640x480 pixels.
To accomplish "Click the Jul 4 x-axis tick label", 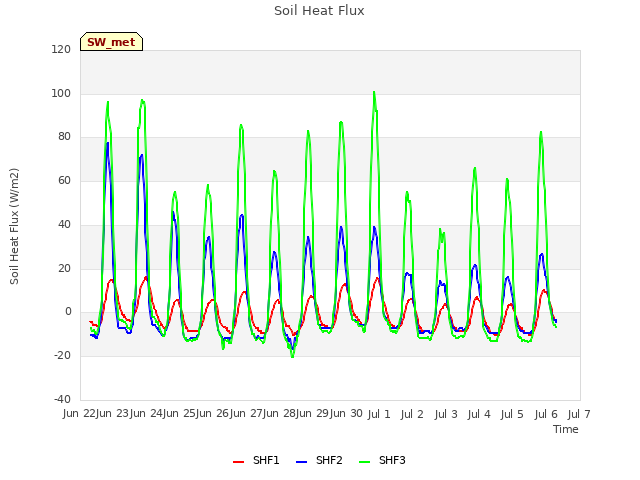I will click(479, 414).
